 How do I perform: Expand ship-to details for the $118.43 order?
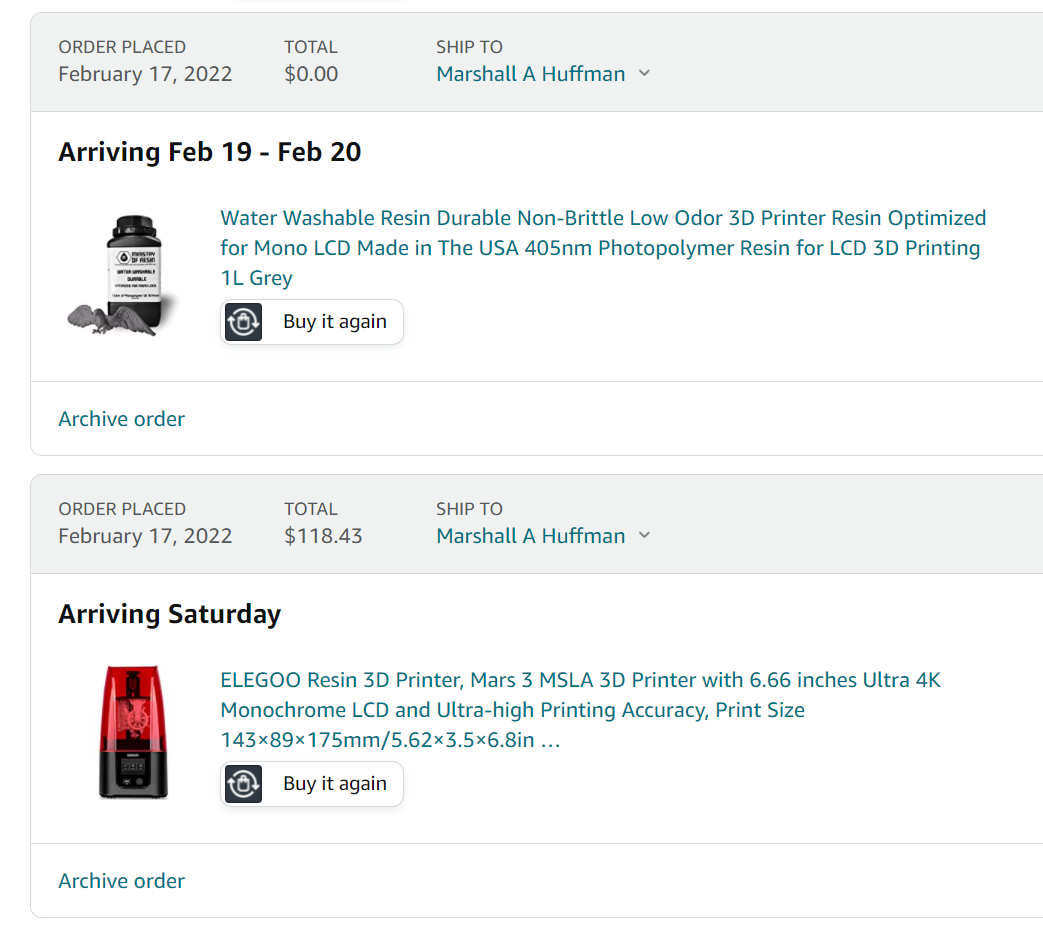tap(644, 536)
